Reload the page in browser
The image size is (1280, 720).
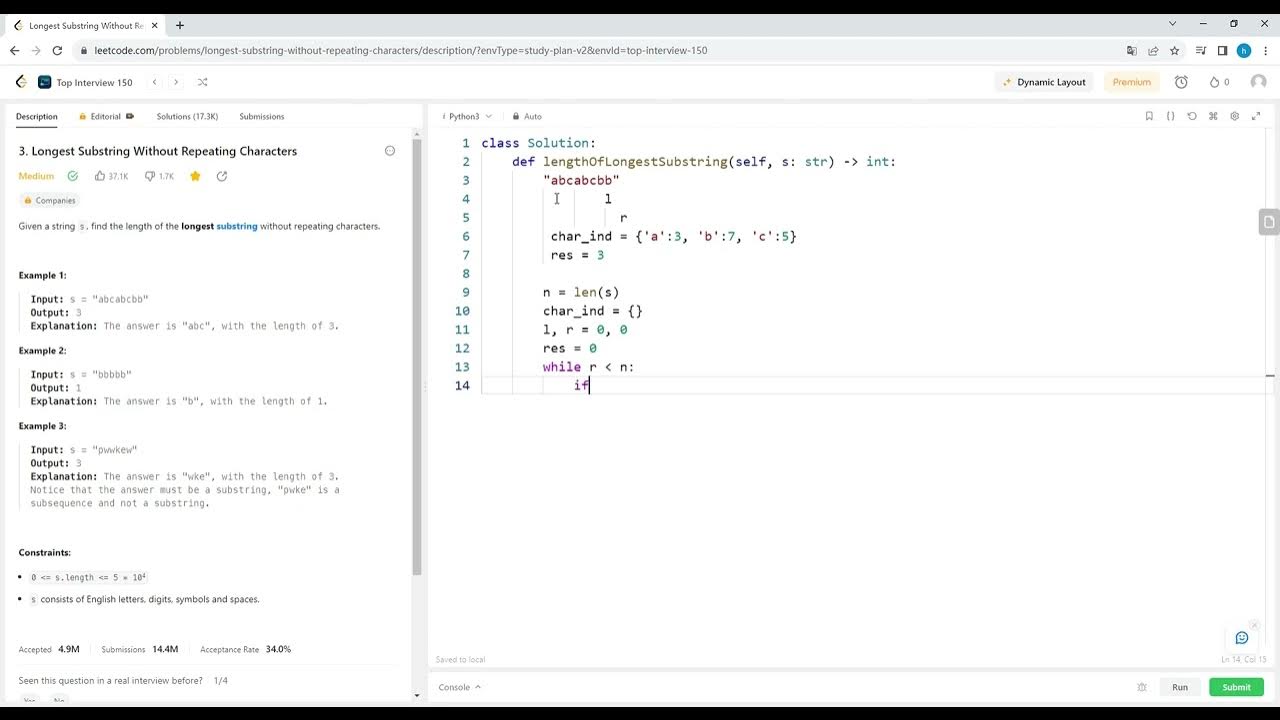click(x=57, y=50)
